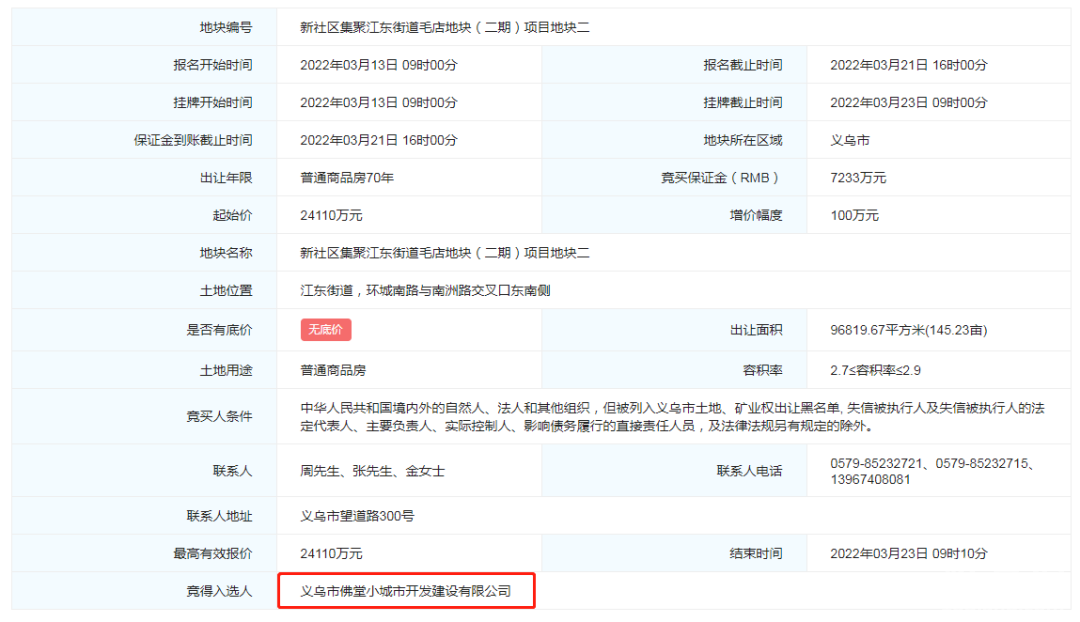Viewport: 1080px width, 622px height.
Task: Click the 报名开始时间 label
Action: 212,65
